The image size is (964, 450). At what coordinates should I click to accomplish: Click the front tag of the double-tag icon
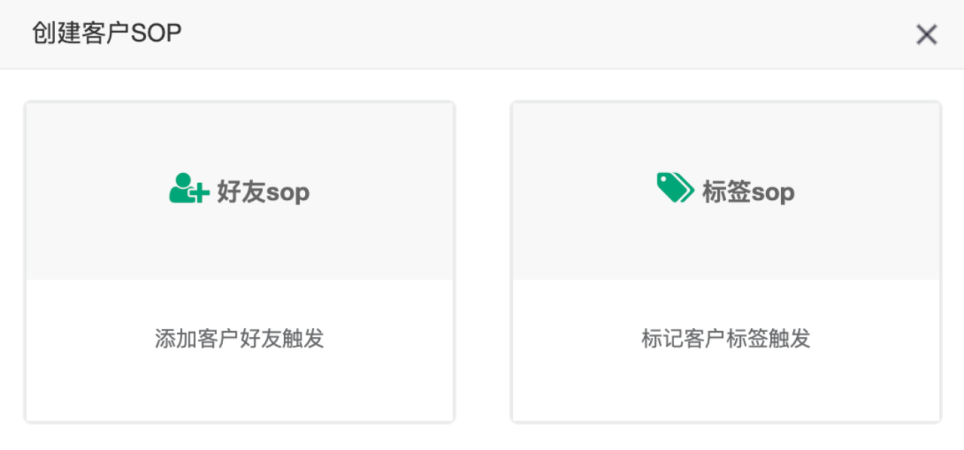tap(671, 187)
